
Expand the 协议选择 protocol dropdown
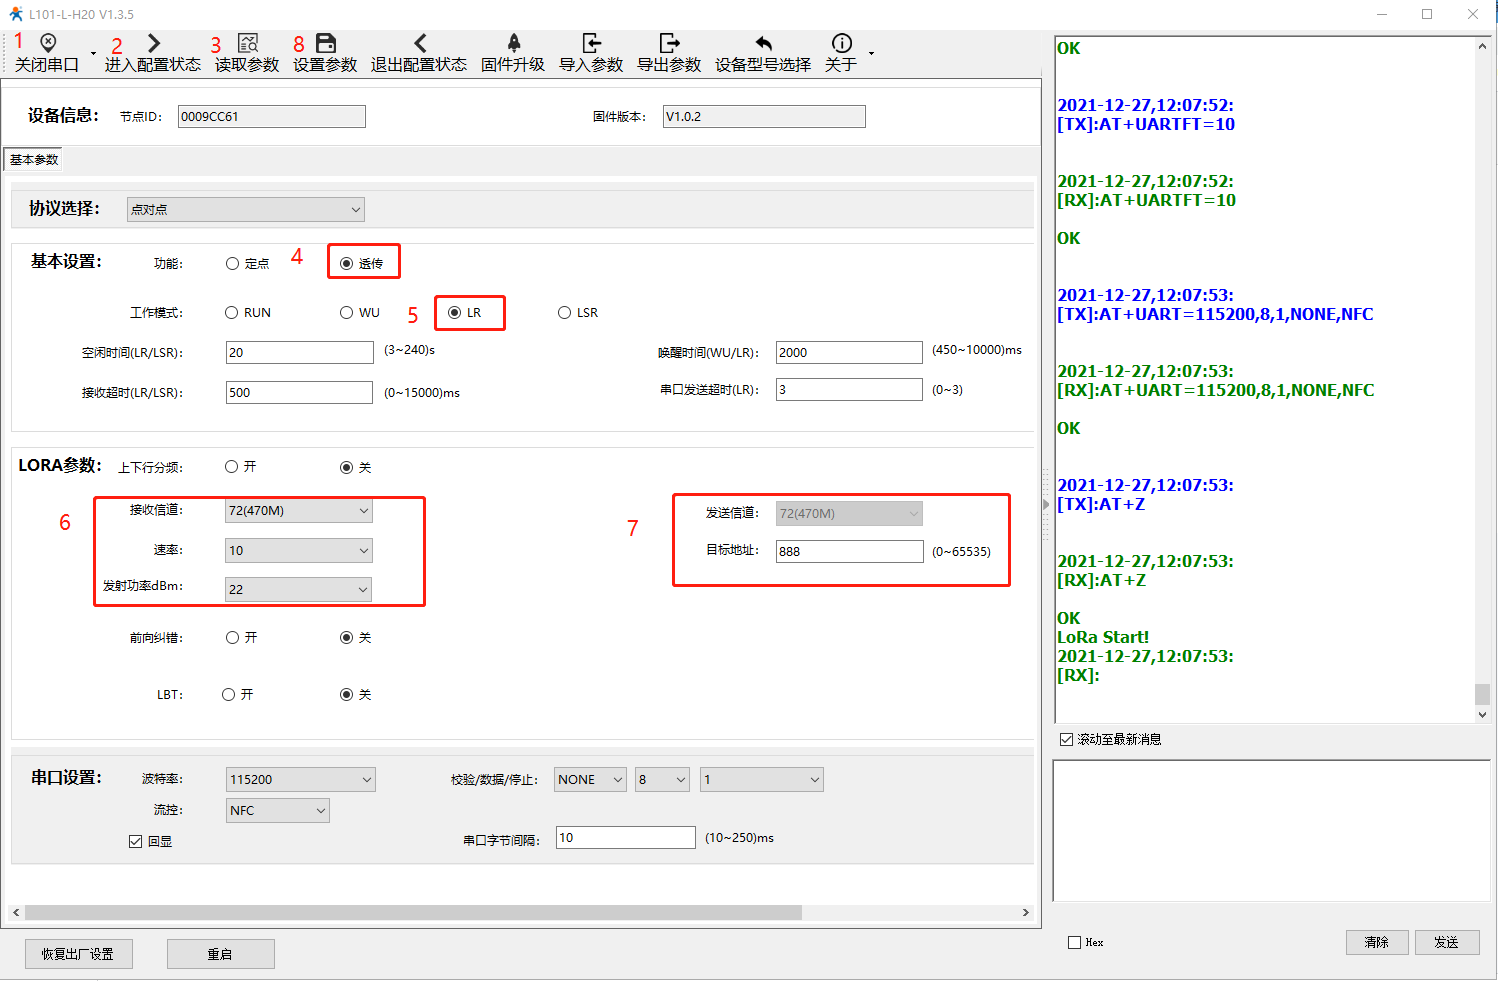click(246, 210)
